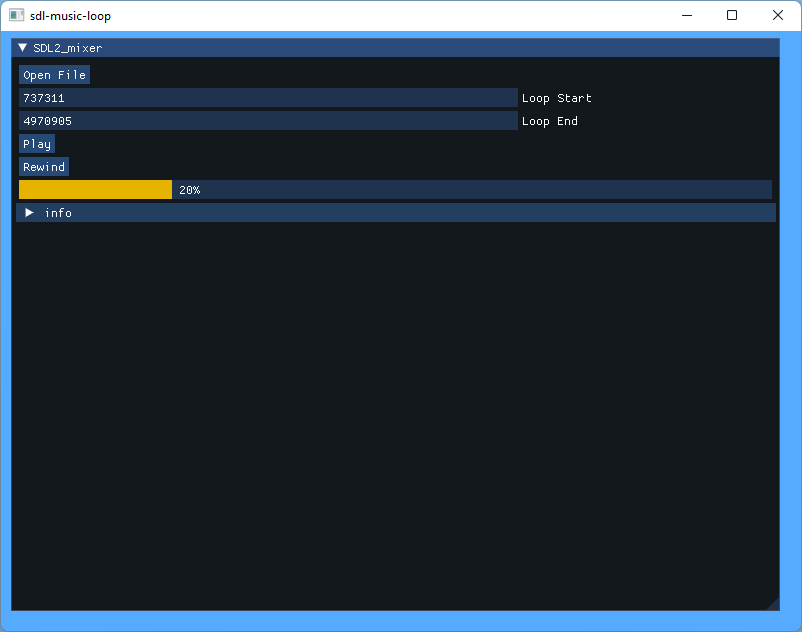Click the triangle arrow beside SDL2_mixer
802x632 pixels.
click(22, 47)
